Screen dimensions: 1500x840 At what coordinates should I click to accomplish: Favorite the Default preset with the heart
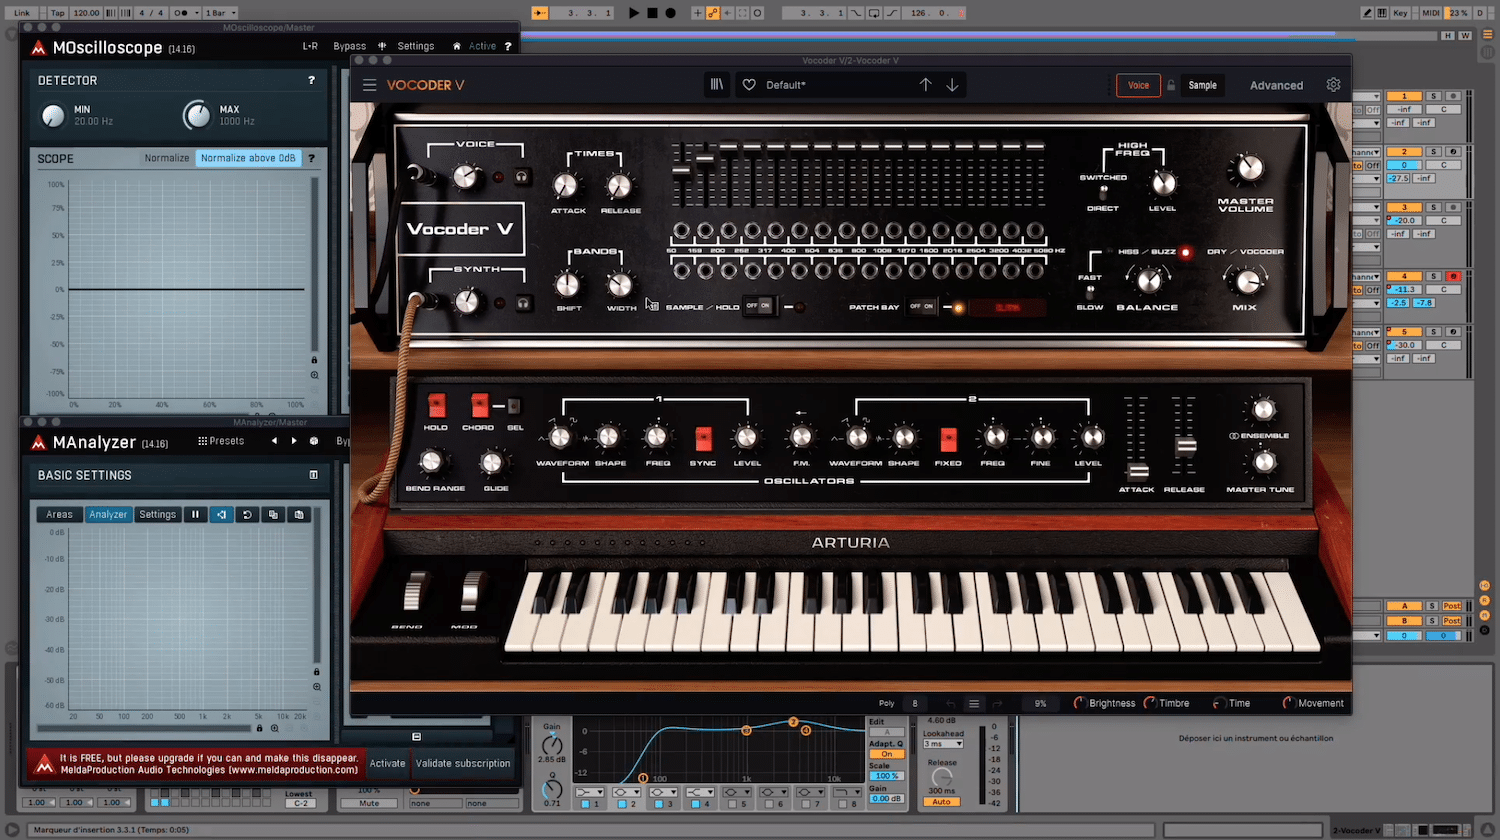pyautogui.click(x=749, y=85)
